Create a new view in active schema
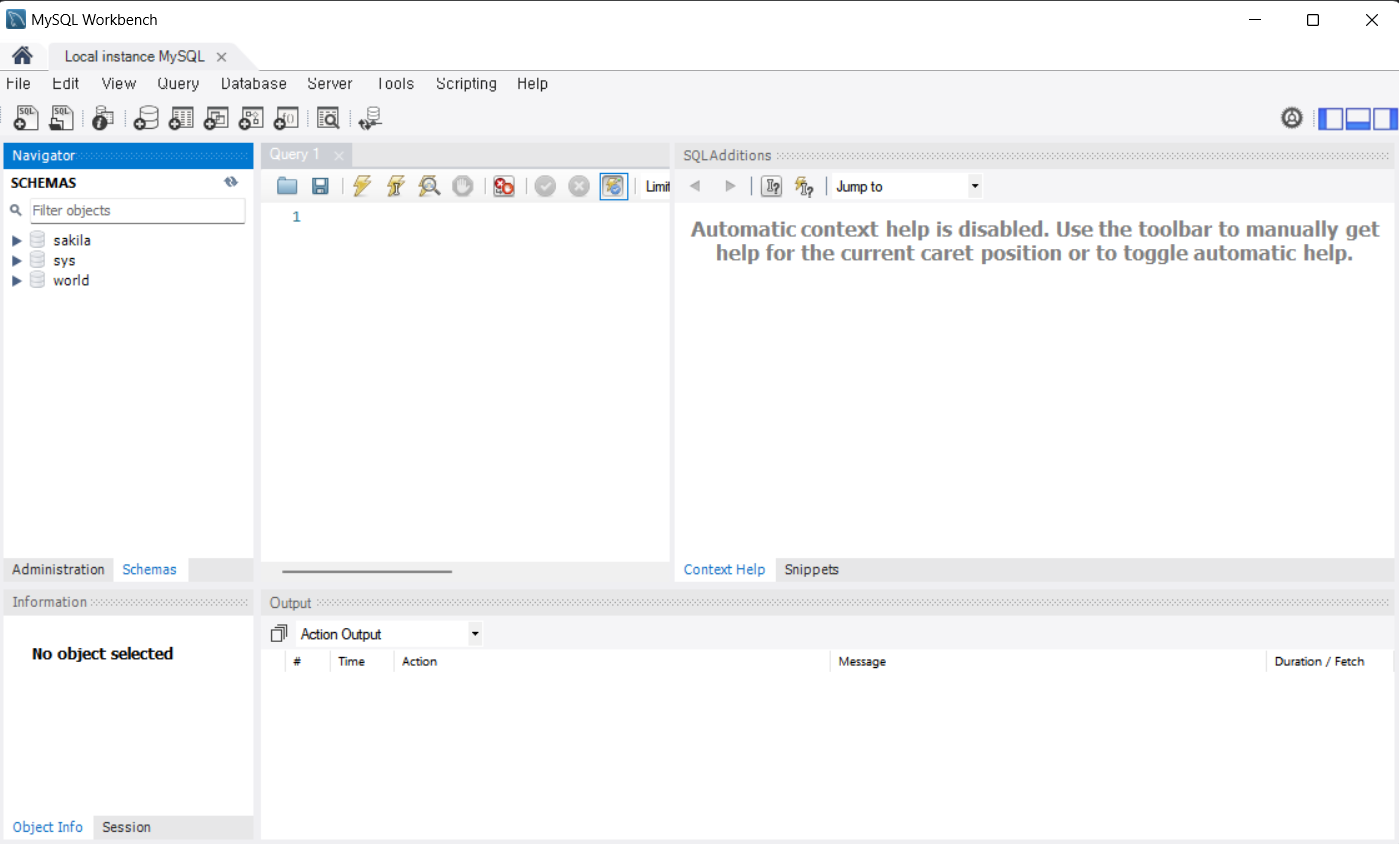This screenshot has height=844, width=1399. (x=216, y=118)
